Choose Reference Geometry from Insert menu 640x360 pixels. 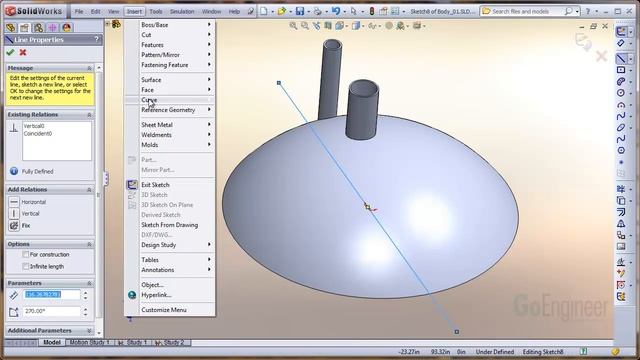tap(170, 110)
